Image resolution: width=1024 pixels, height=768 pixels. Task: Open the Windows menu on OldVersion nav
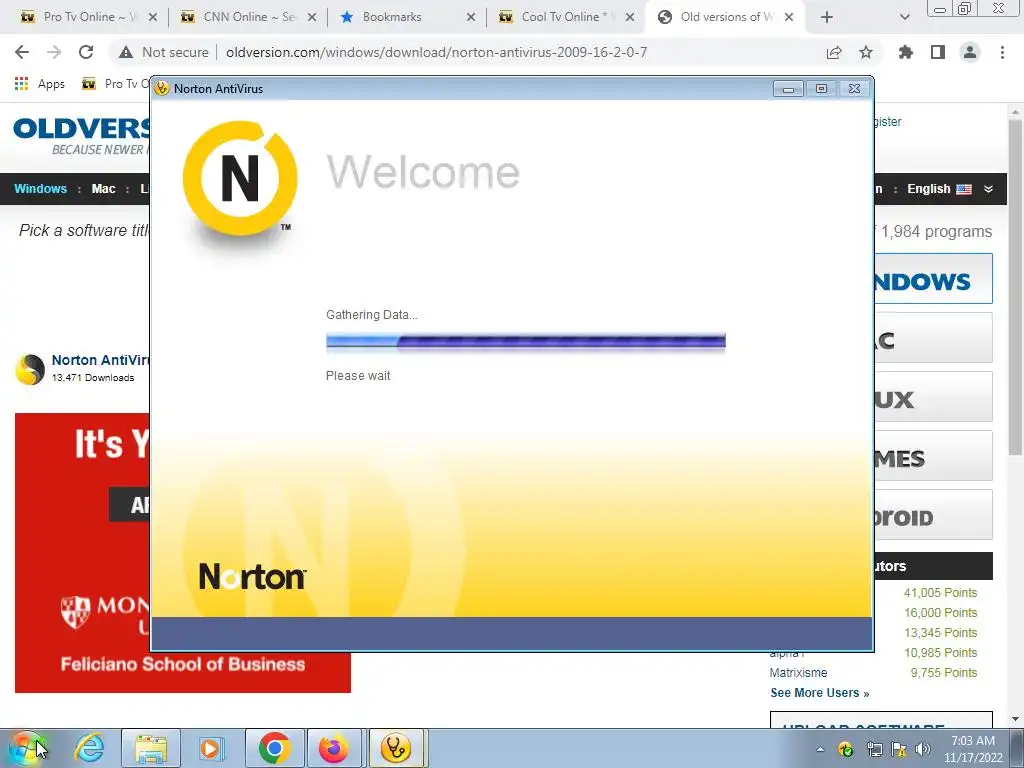40,189
